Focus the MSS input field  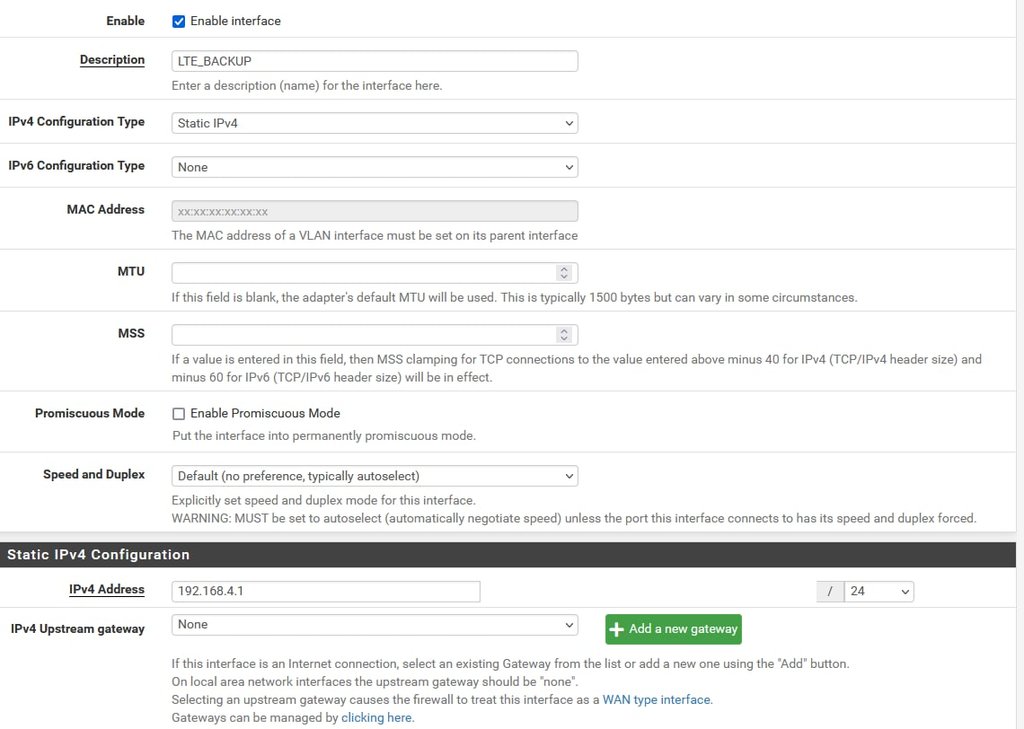coord(362,335)
